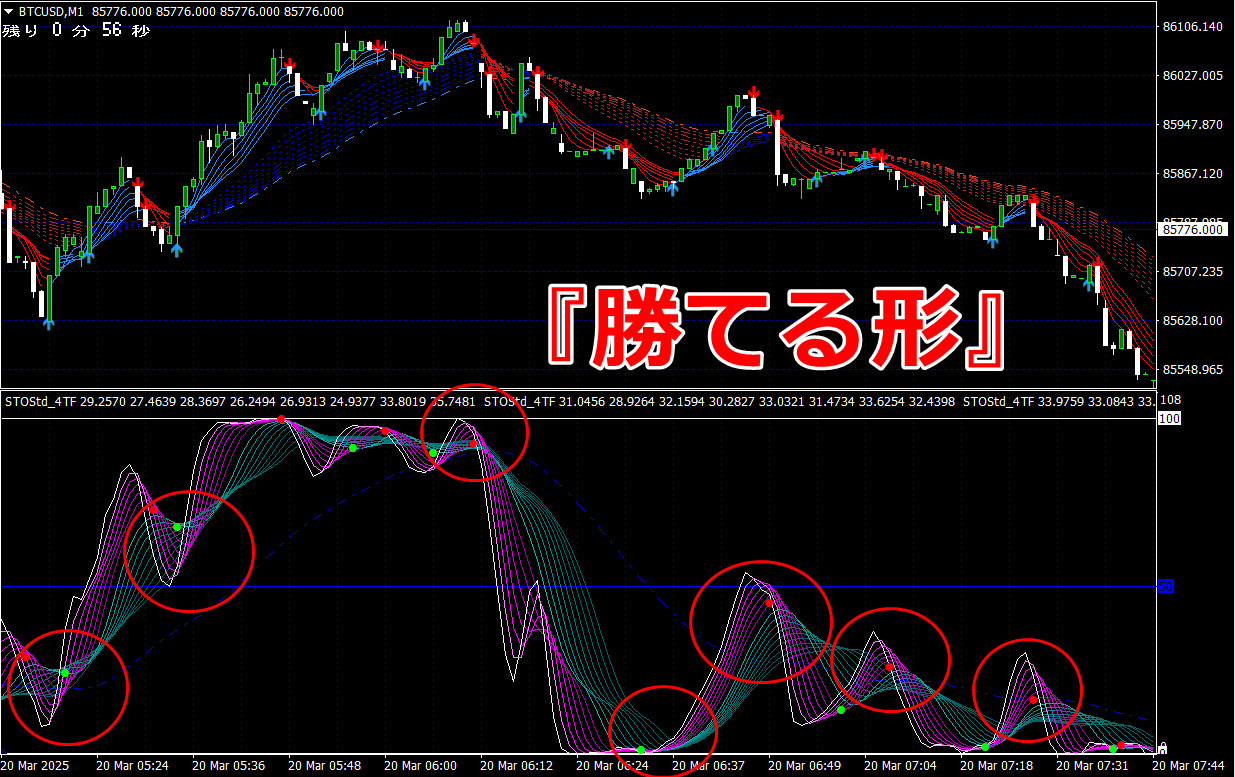Select the solid blue 50 level line
This screenshot has height=777, width=1235.
tap(578, 587)
